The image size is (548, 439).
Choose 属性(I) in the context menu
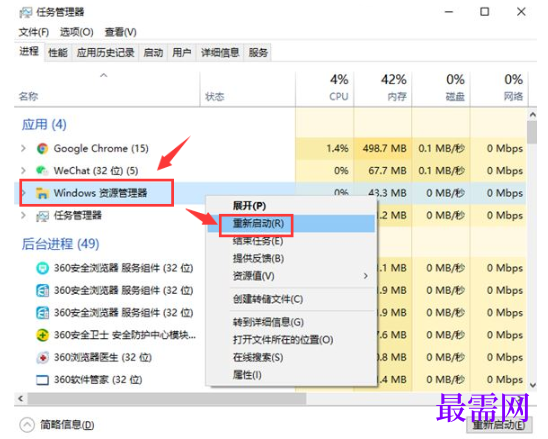(291, 375)
